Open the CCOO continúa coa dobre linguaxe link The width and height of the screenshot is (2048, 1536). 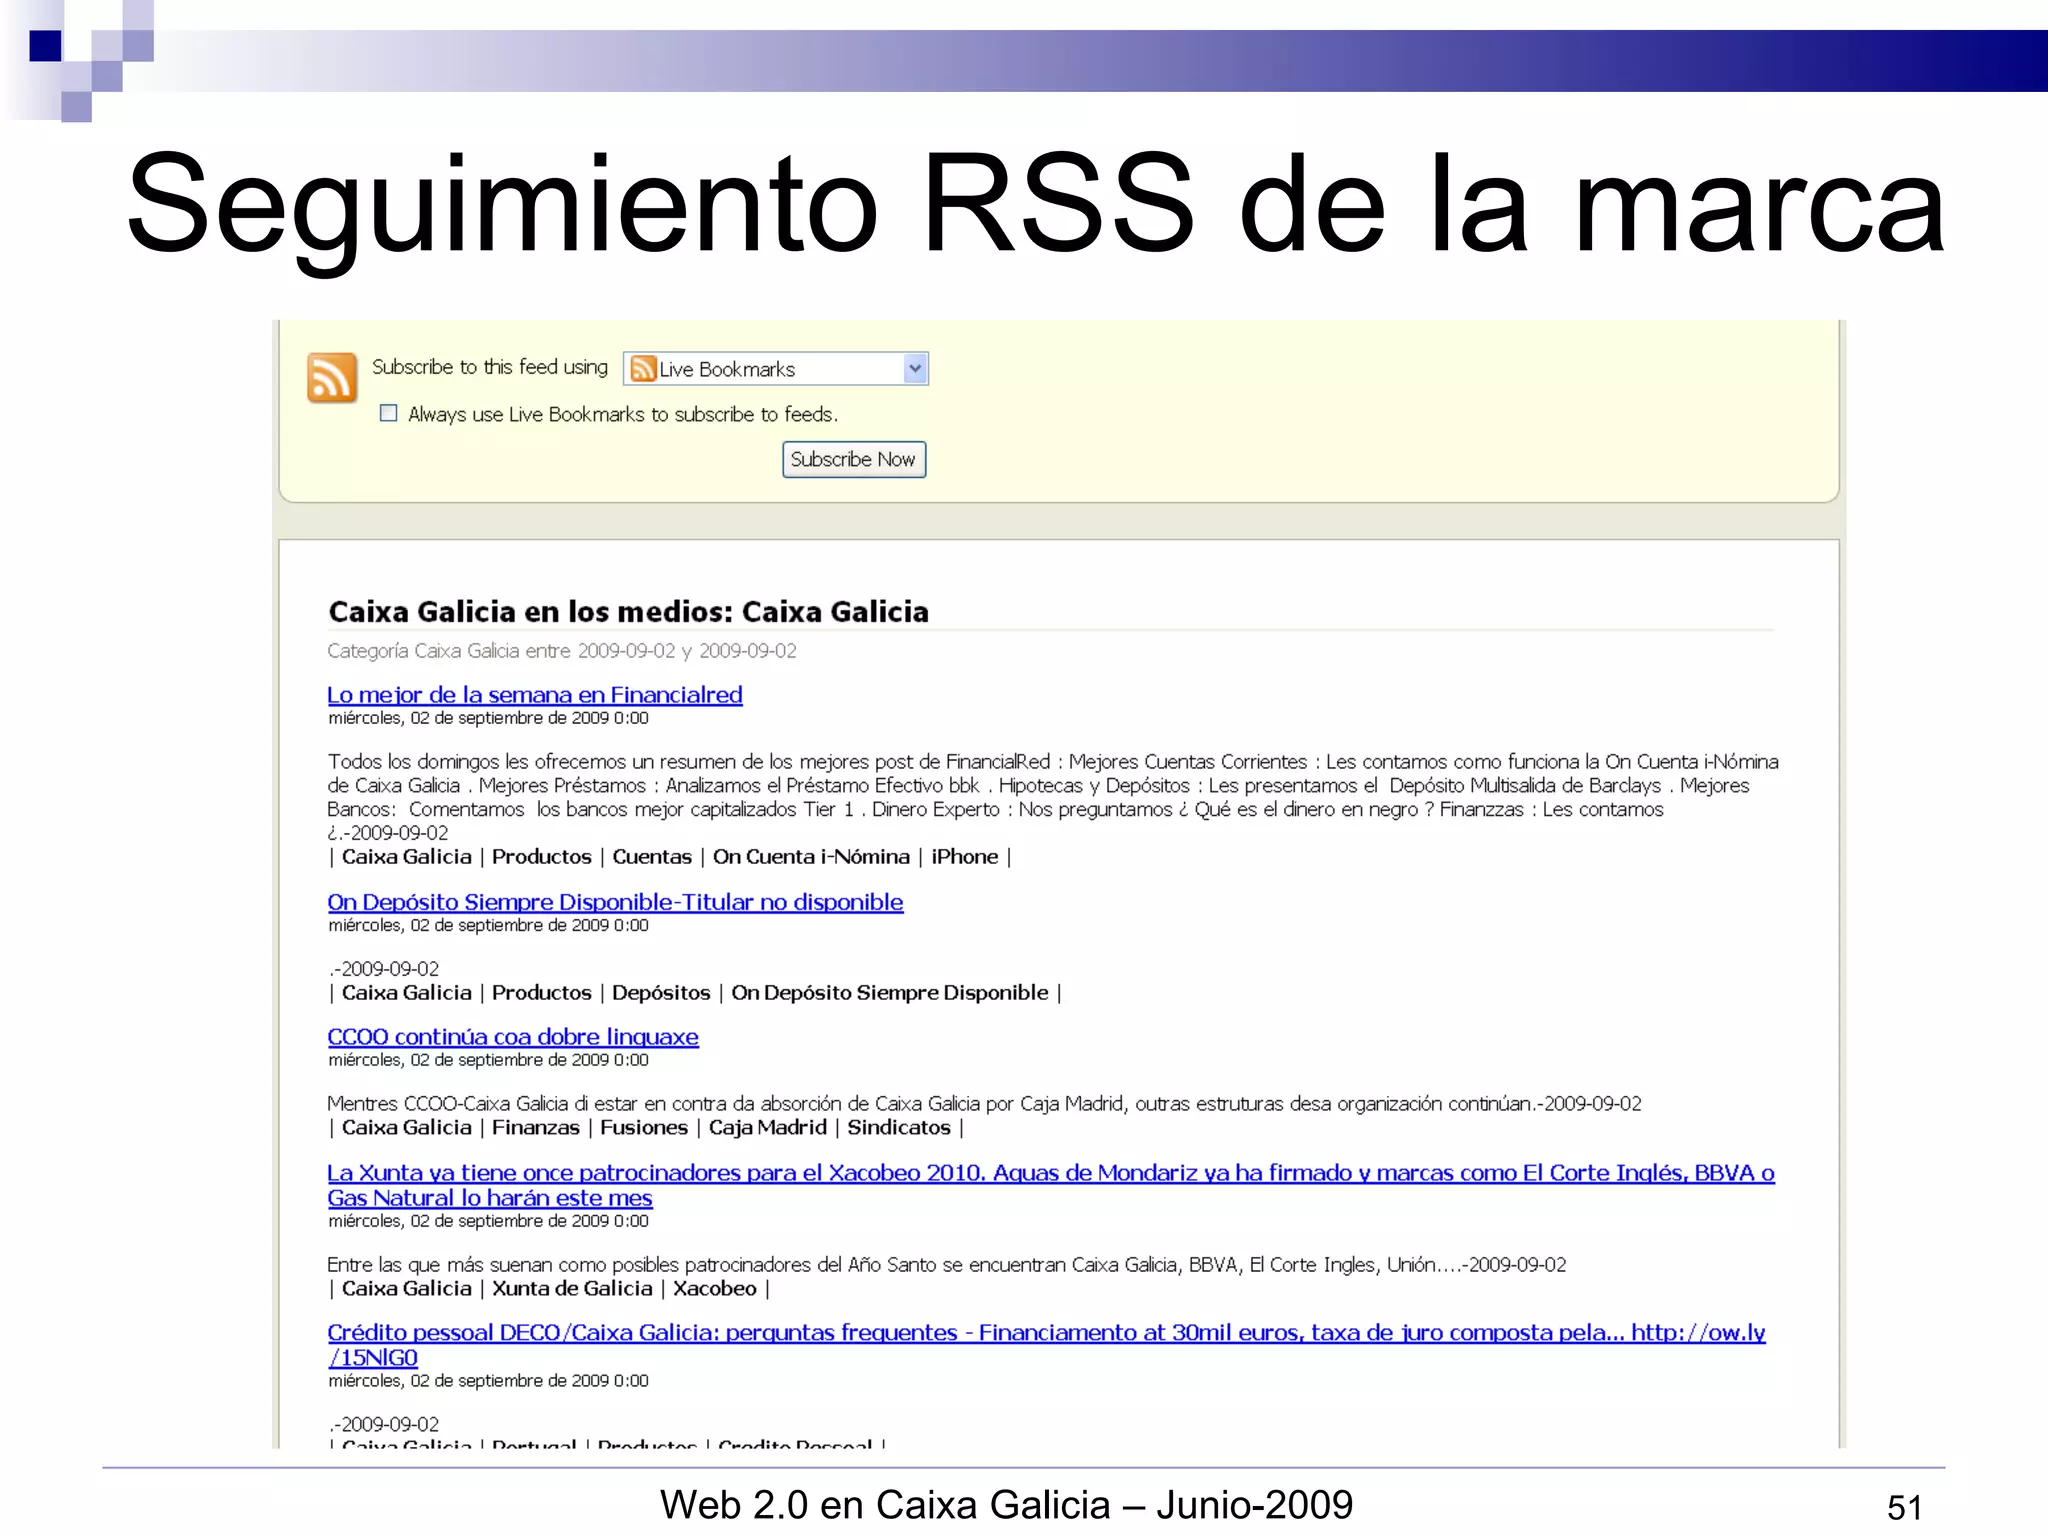pyautogui.click(x=513, y=1037)
